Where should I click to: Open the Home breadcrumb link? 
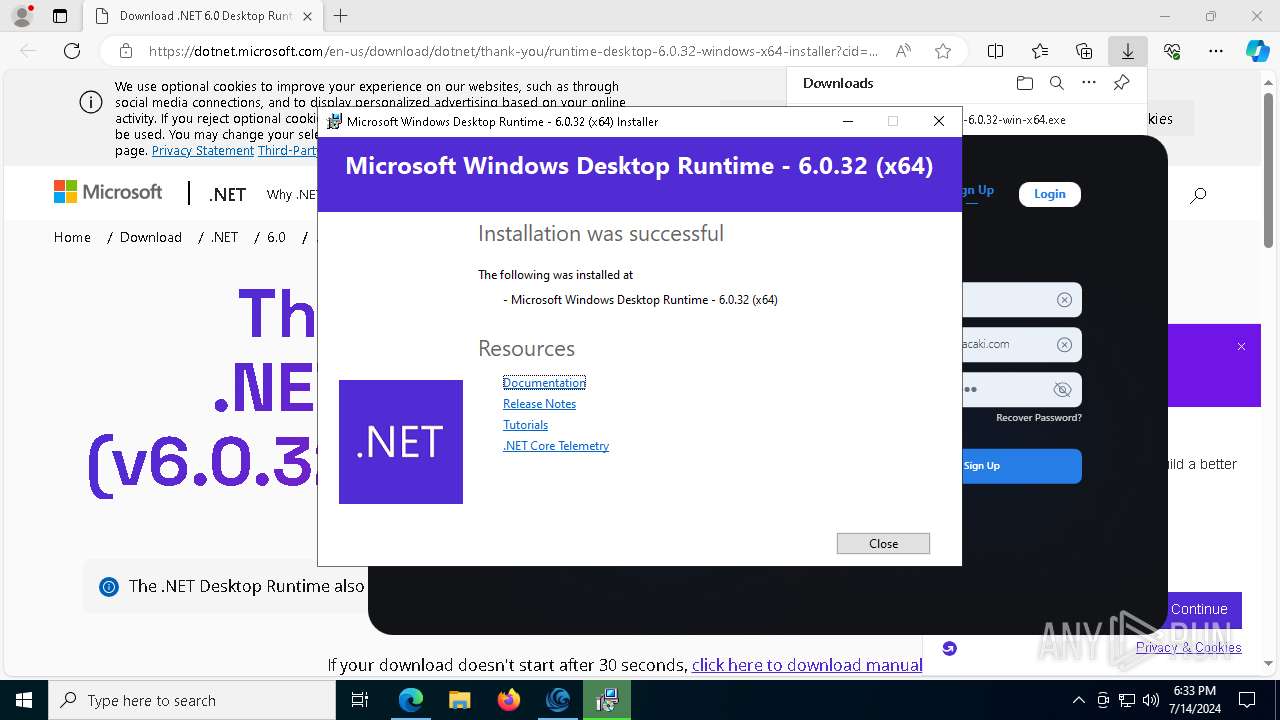tap(72, 237)
